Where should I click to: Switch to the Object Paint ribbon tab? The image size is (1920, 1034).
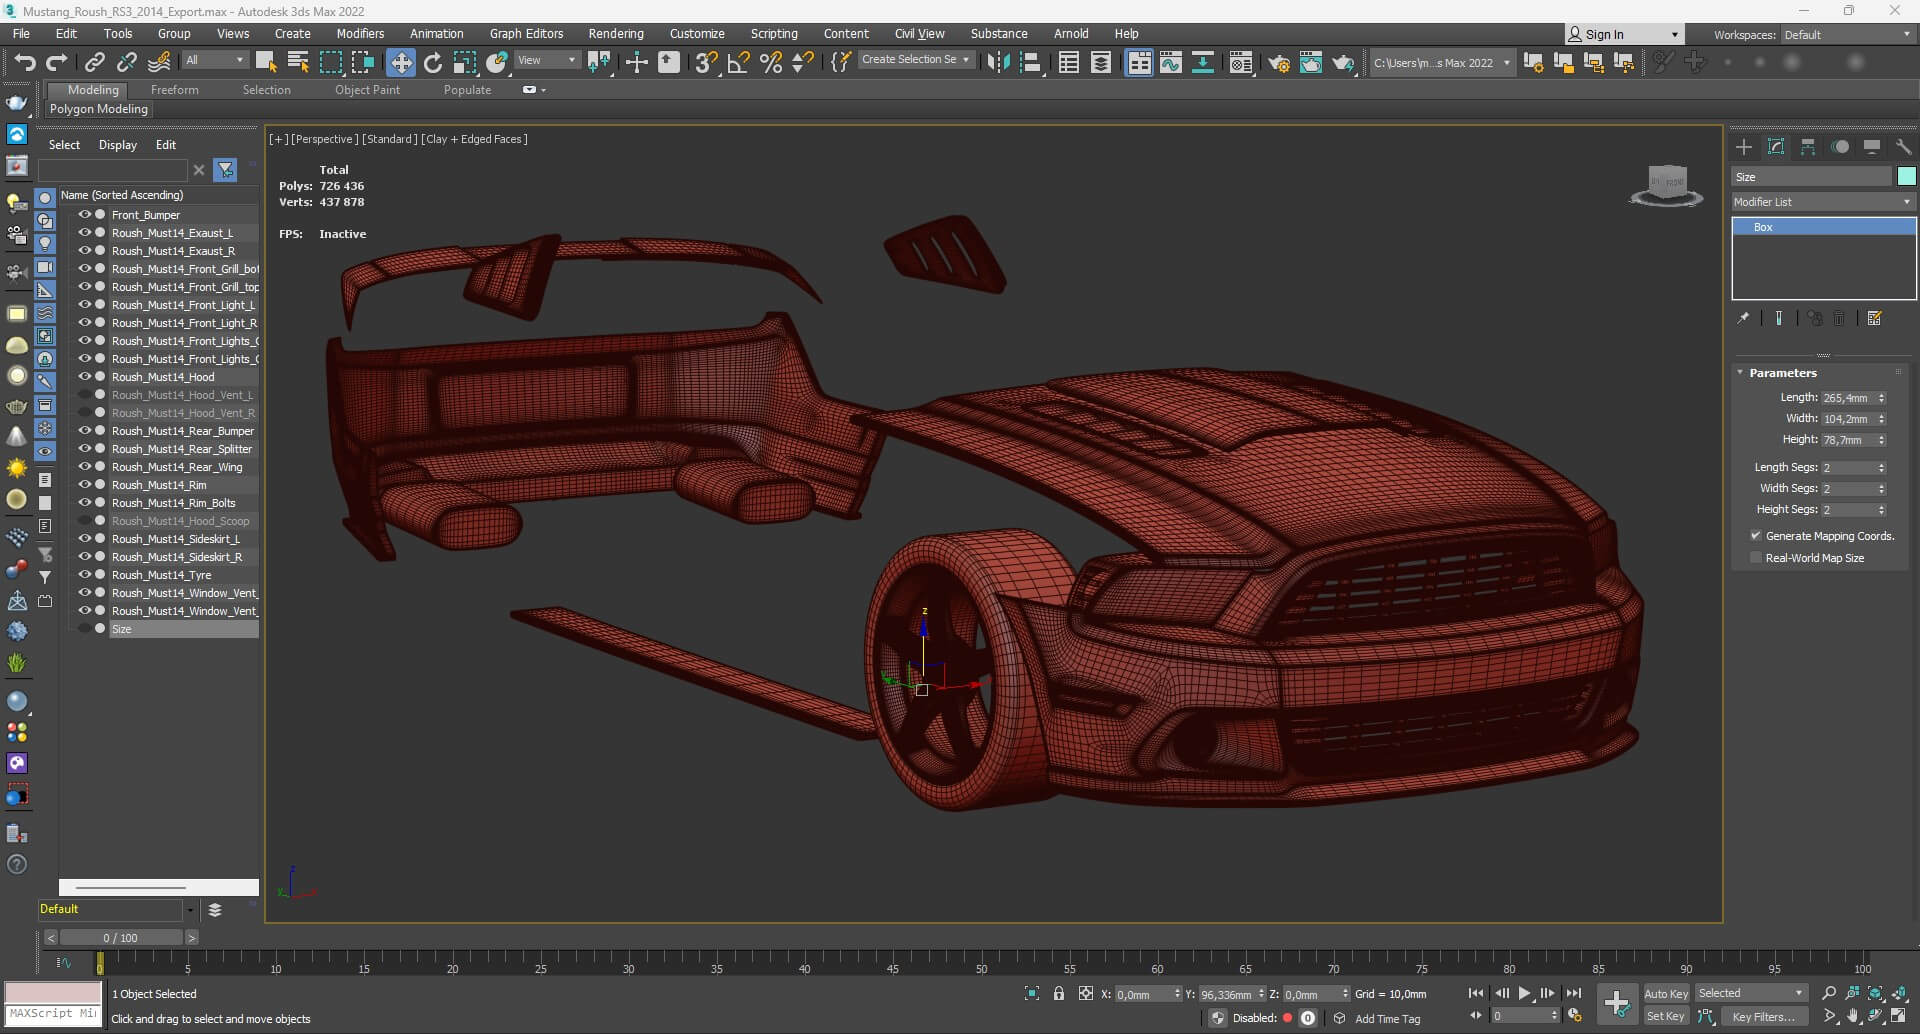367,90
